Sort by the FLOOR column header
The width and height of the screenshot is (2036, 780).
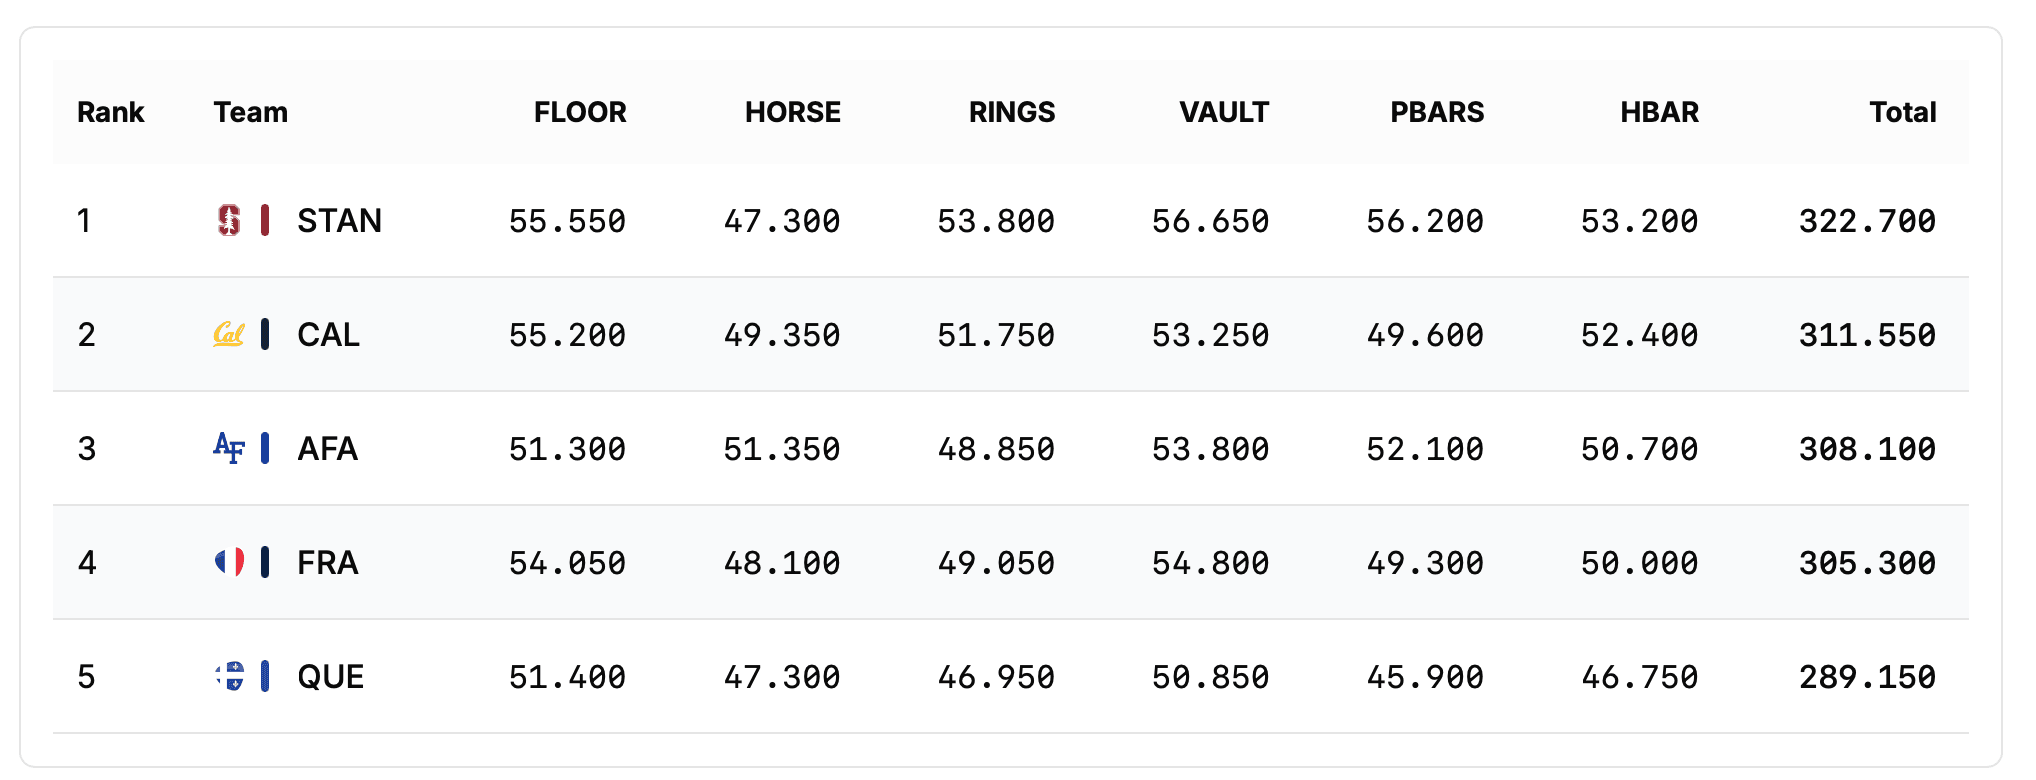(580, 112)
